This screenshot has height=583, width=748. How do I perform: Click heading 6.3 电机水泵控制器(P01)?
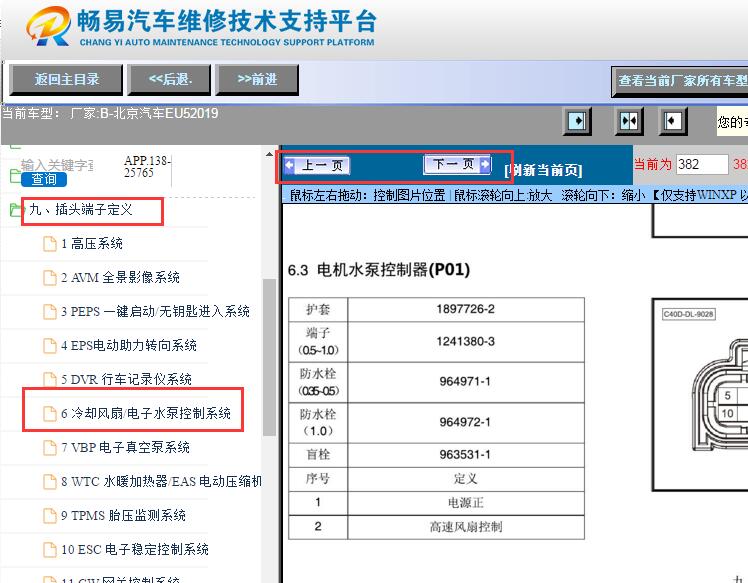coord(379,270)
